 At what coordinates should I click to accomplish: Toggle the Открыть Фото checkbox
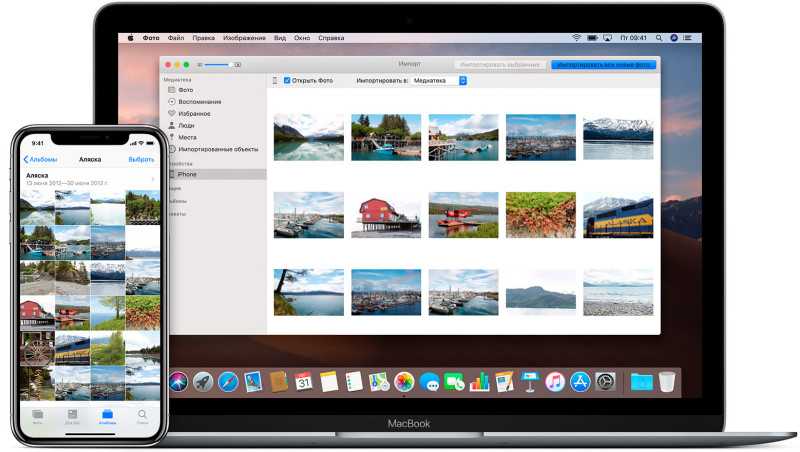coord(287,81)
